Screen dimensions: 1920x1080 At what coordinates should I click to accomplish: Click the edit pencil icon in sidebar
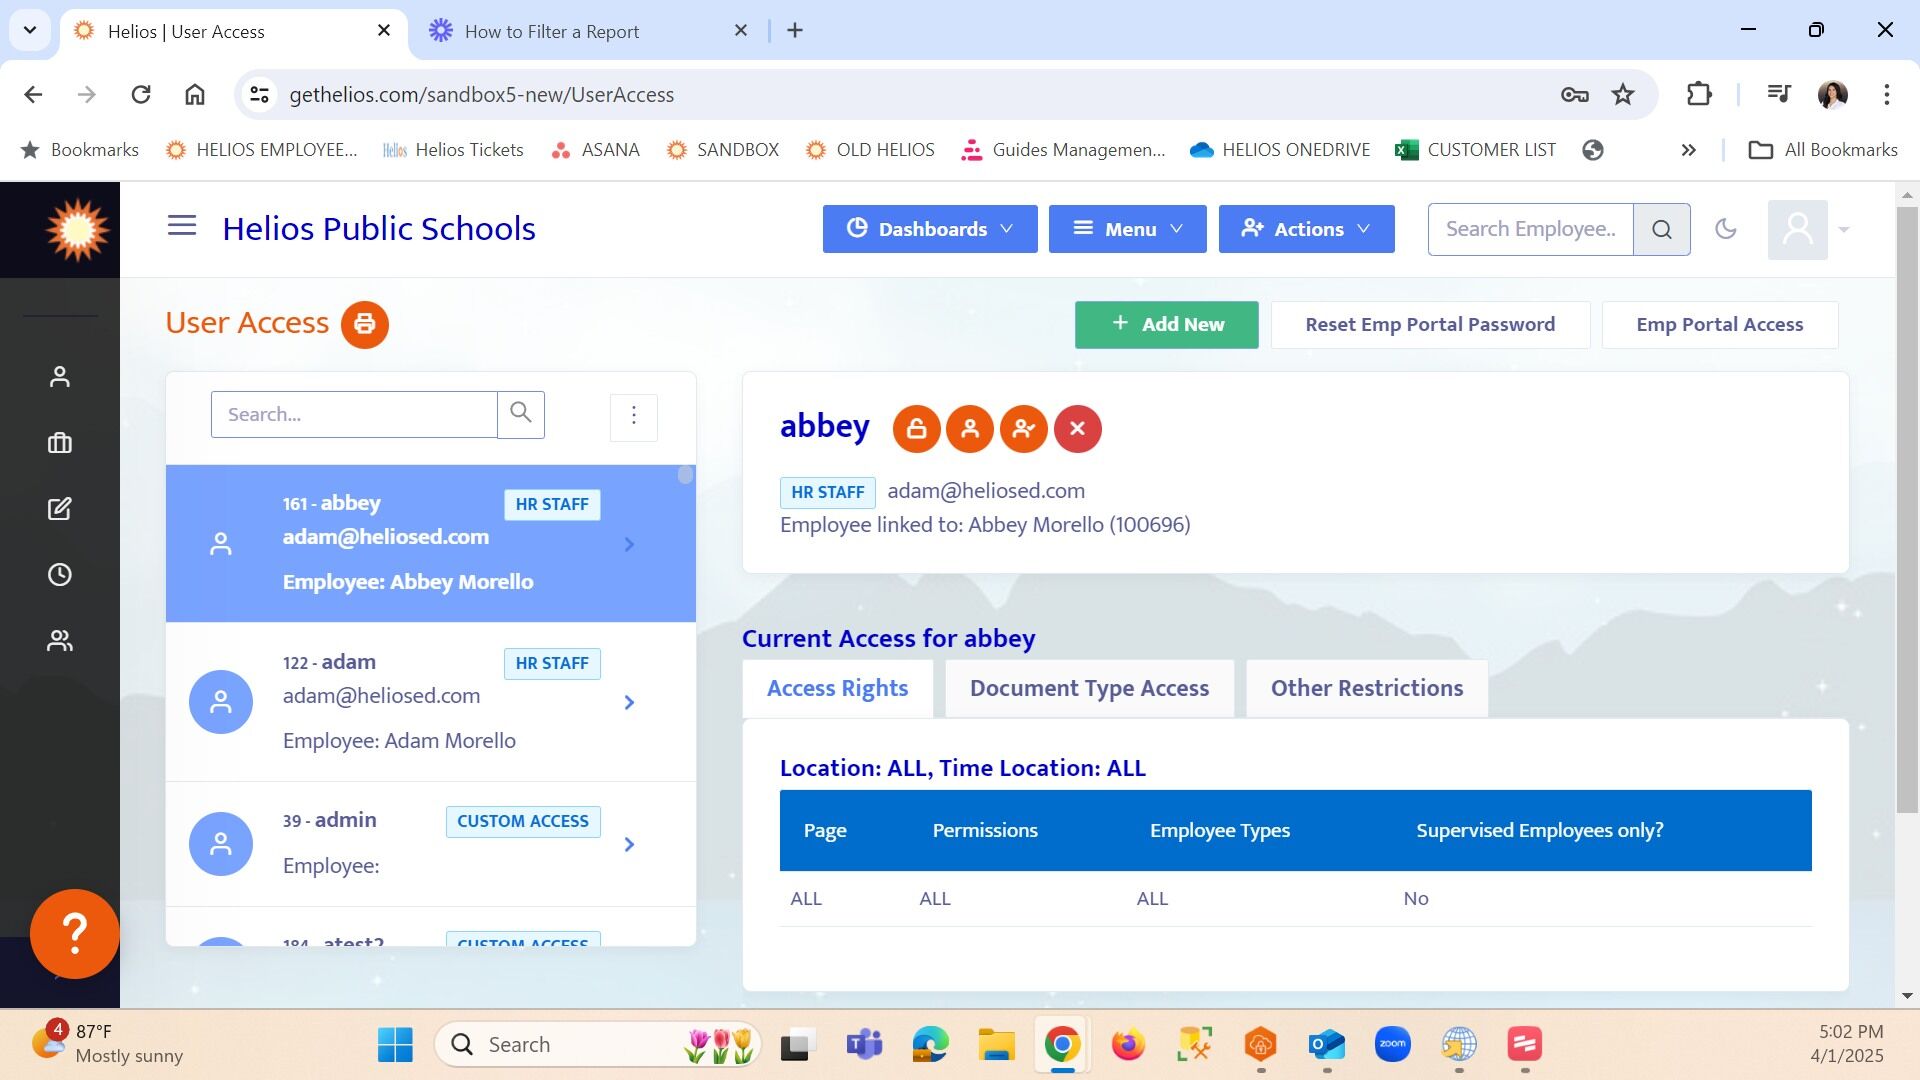pos(60,509)
